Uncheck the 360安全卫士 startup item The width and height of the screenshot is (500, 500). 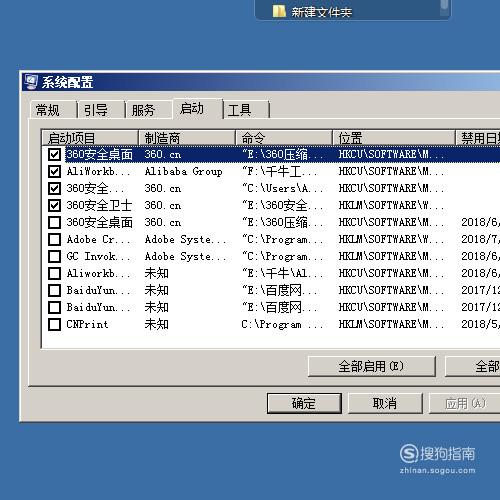[54, 205]
